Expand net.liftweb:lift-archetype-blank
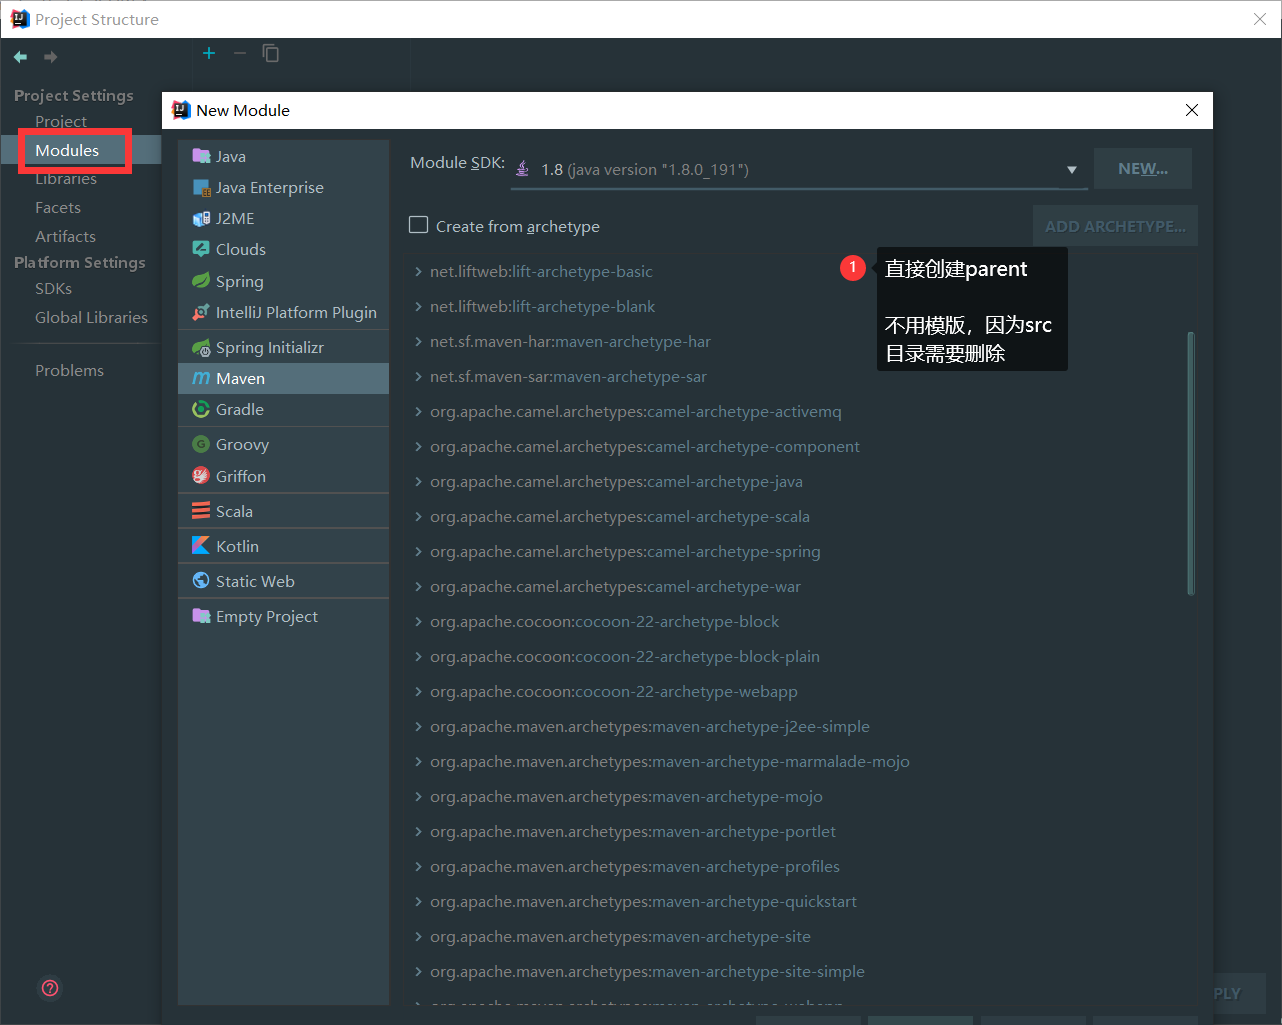Screen dimensions: 1282x1025 click(418, 306)
